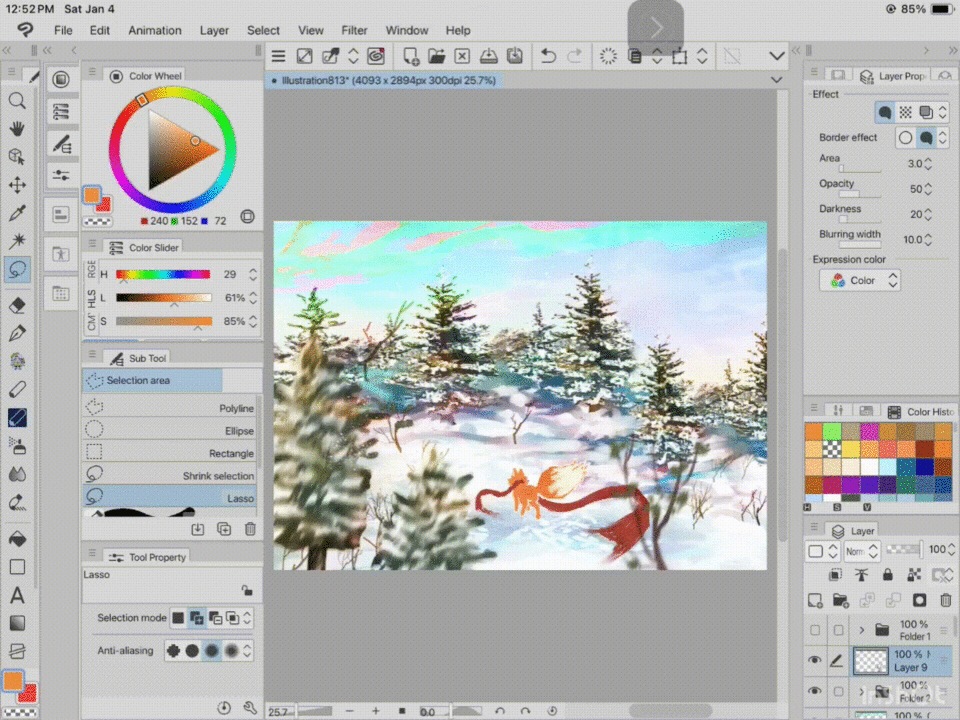Viewport: 960px width, 720px height.
Task: Select the white border effect option
Action: click(x=906, y=138)
